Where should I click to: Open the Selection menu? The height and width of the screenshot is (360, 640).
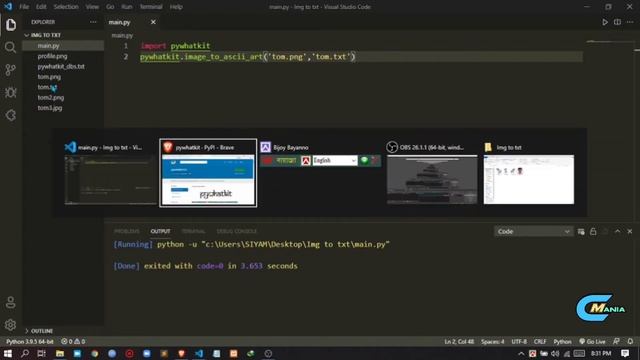66,7
